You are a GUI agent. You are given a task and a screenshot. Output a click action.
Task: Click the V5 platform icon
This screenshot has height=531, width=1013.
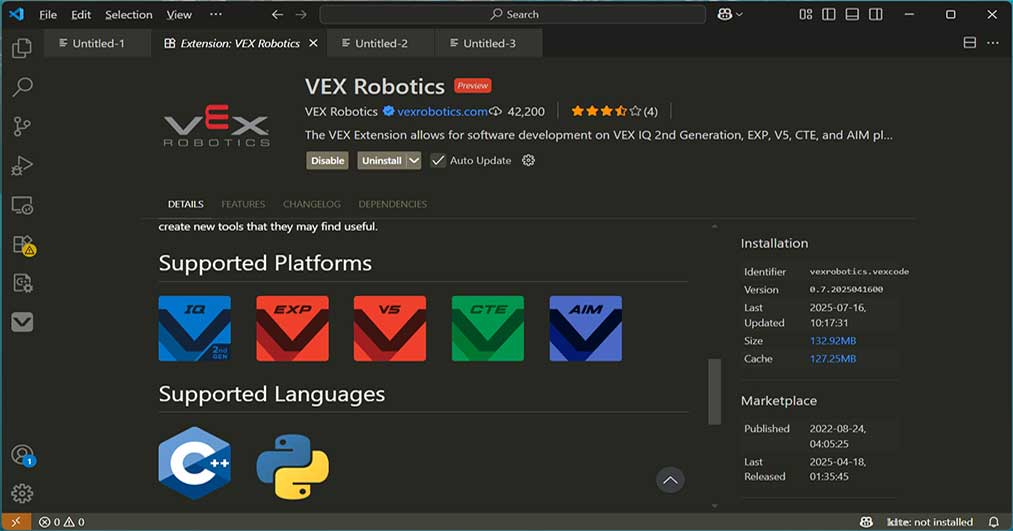[390, 329]
